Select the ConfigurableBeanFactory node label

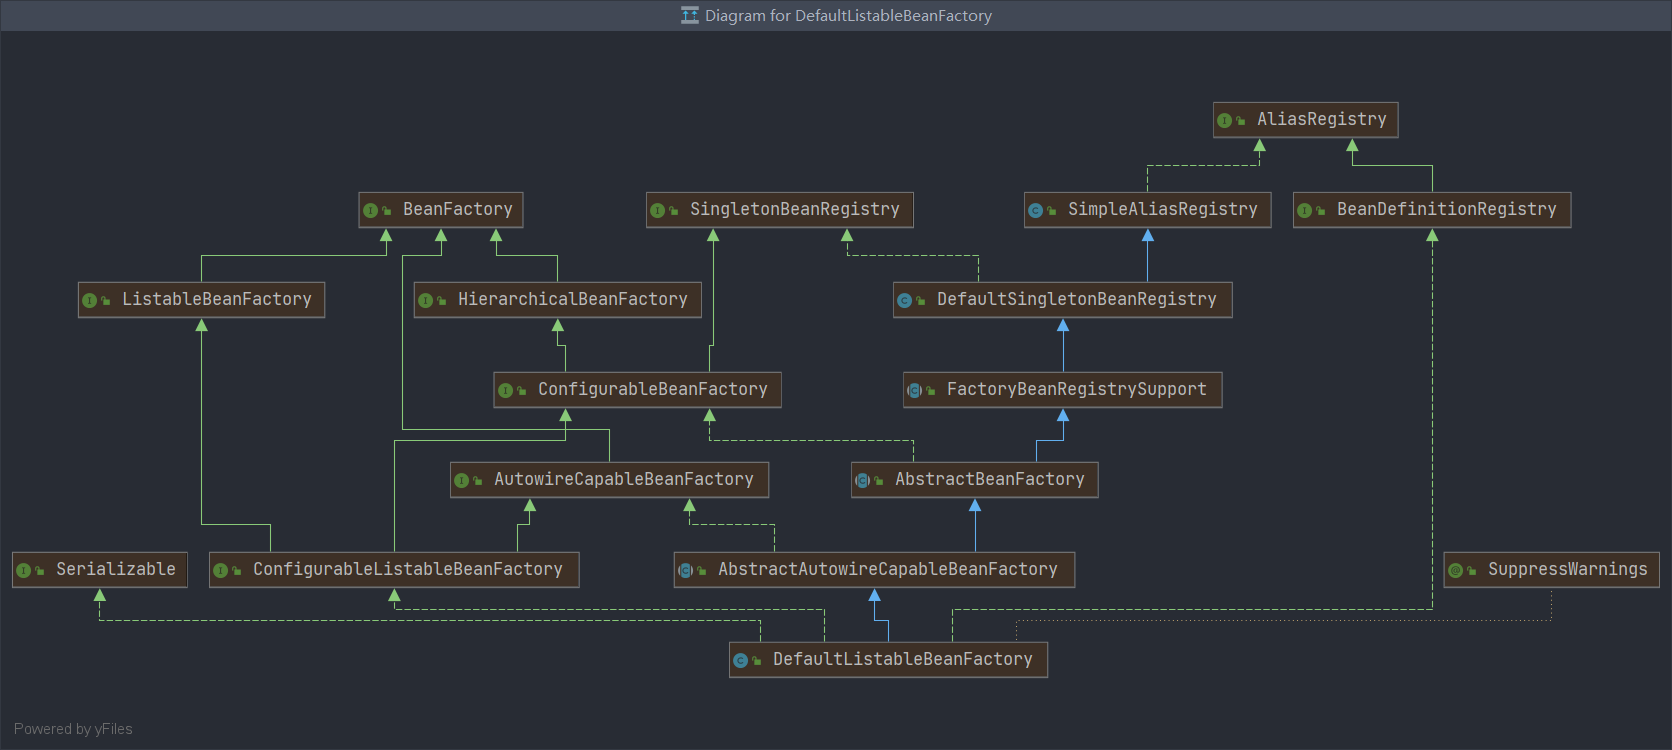(652, 389)
